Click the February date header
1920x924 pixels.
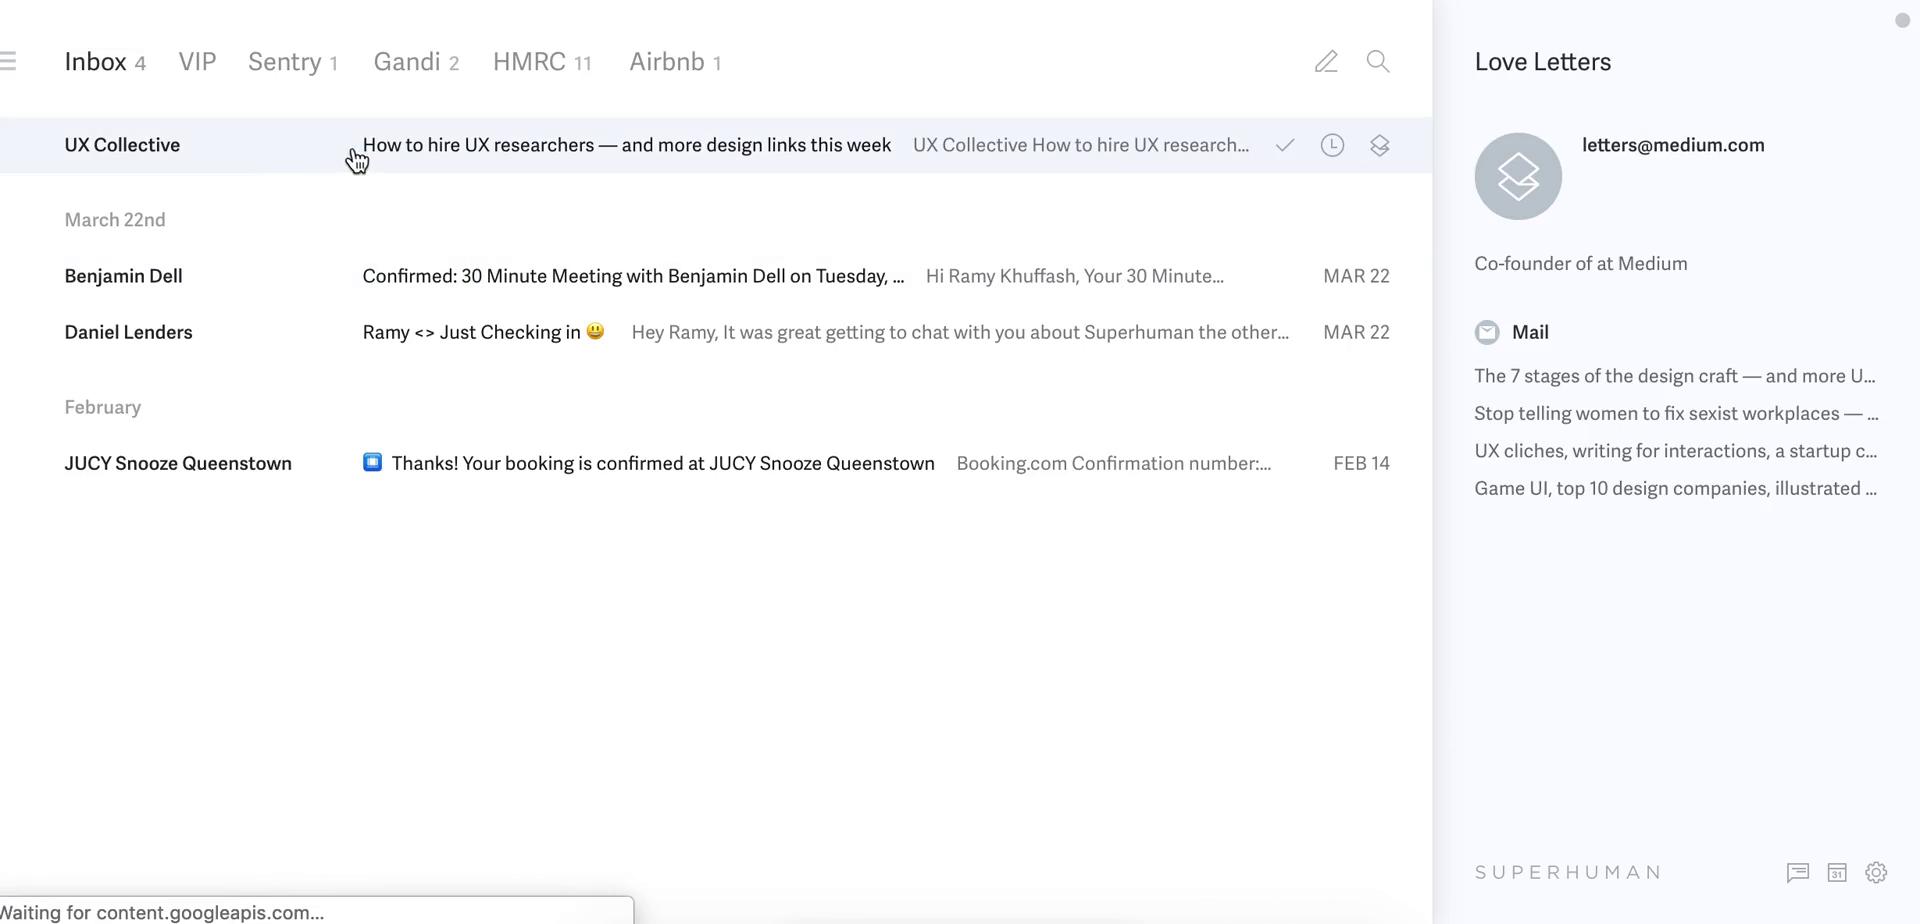tap(103, 407)
